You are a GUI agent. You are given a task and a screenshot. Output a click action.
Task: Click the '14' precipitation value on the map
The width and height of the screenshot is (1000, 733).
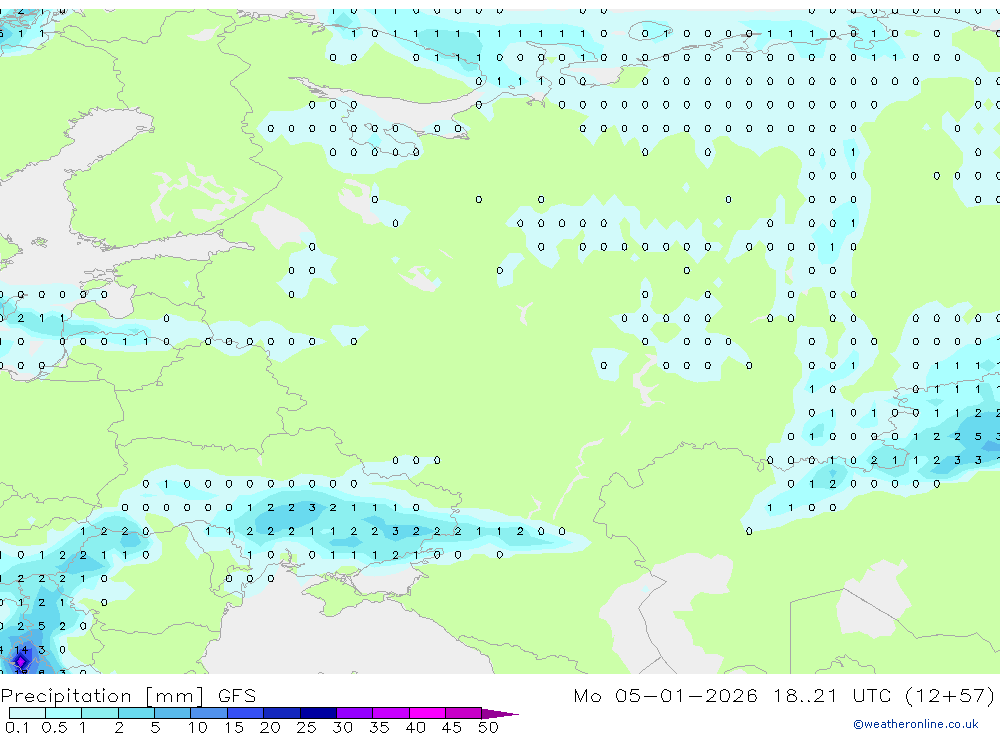point(21,649)
